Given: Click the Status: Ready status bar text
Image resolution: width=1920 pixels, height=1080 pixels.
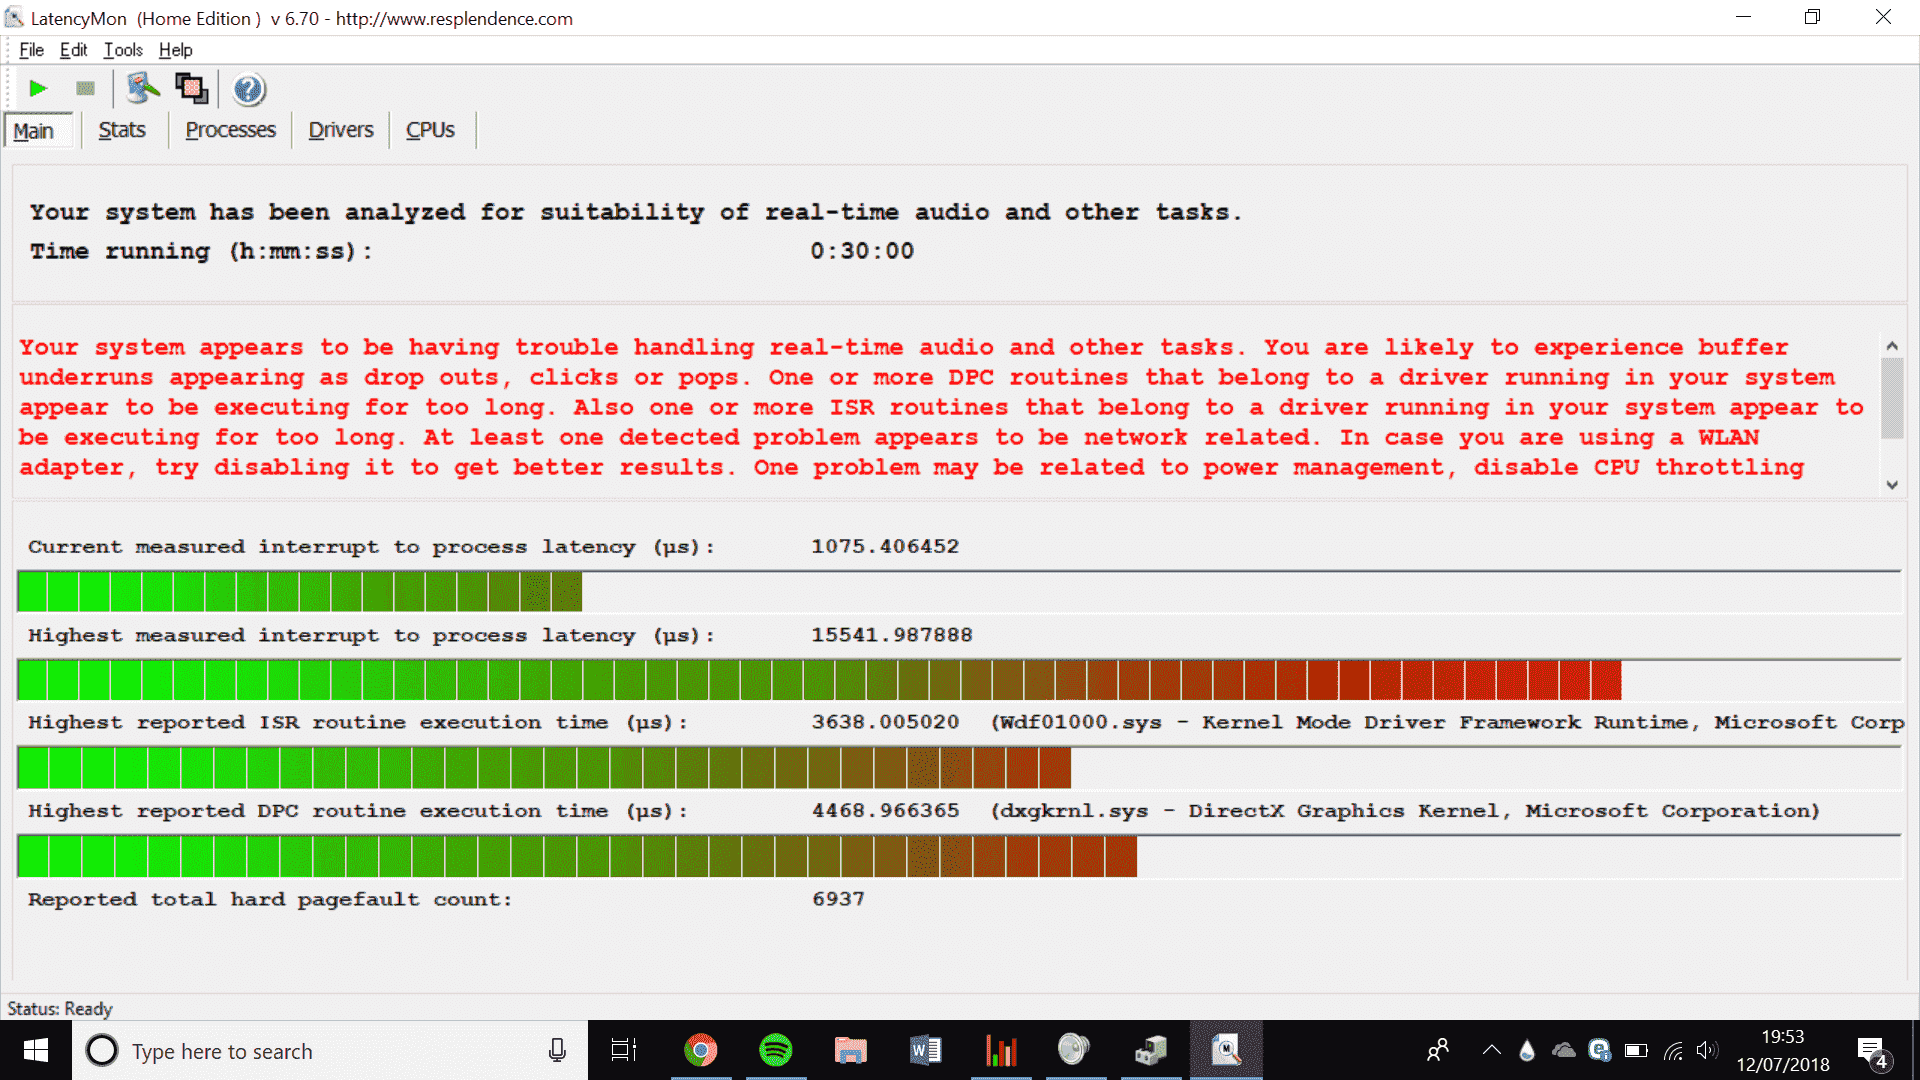Looking at the screenshot, I should click(60, 1009).
